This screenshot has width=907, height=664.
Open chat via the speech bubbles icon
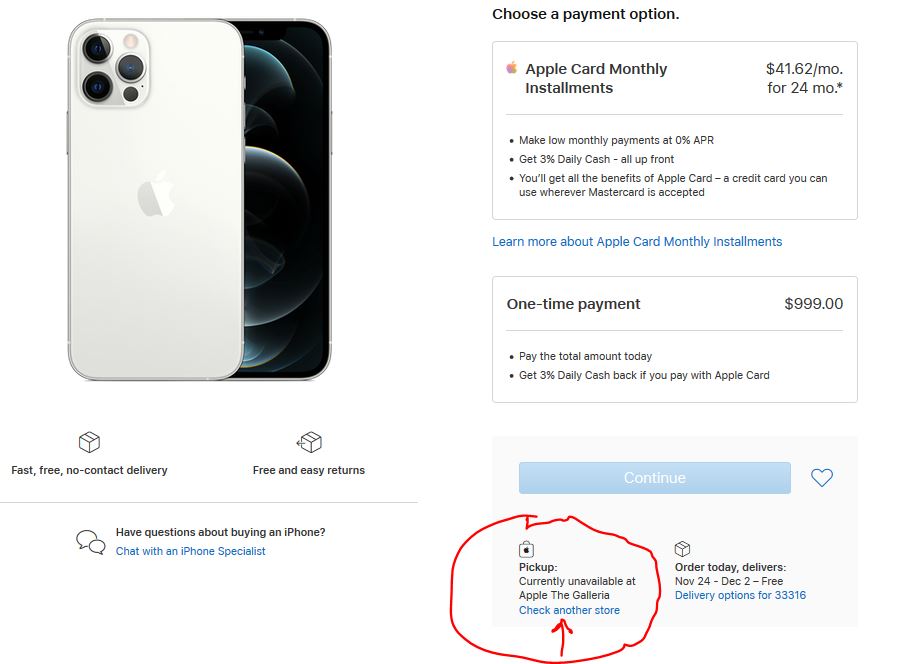pos(89,540)
